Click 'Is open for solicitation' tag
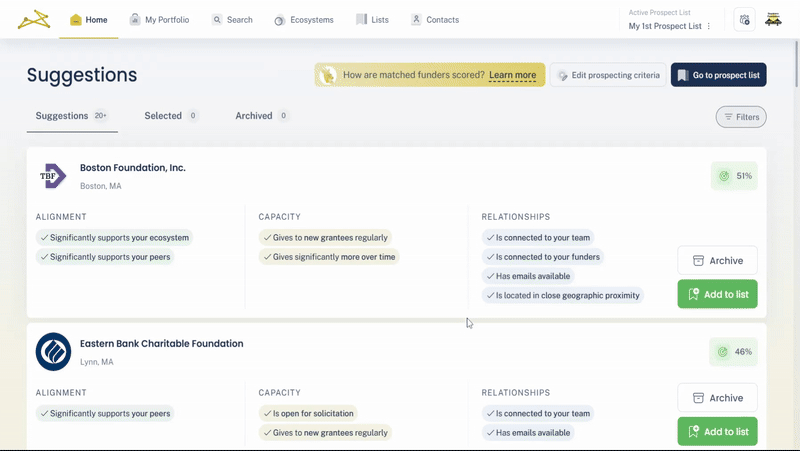The image size is (800, 451). tap(308, 414)
